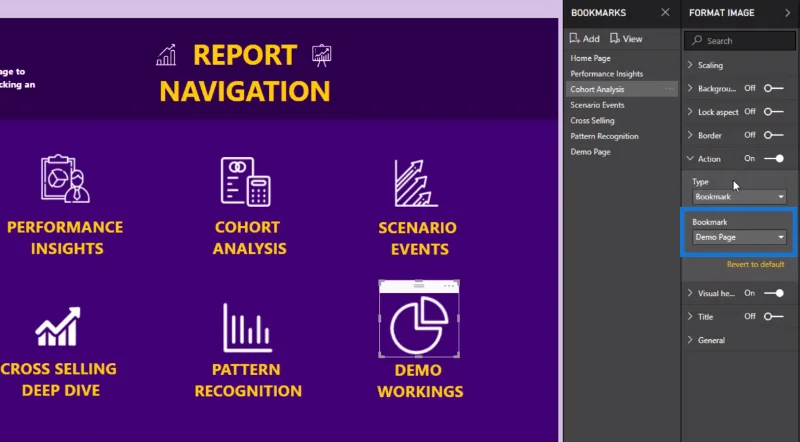Select the Cross Selling growth chart icon
The width and height of the screenshot is (800, 442).
[58, 326]
